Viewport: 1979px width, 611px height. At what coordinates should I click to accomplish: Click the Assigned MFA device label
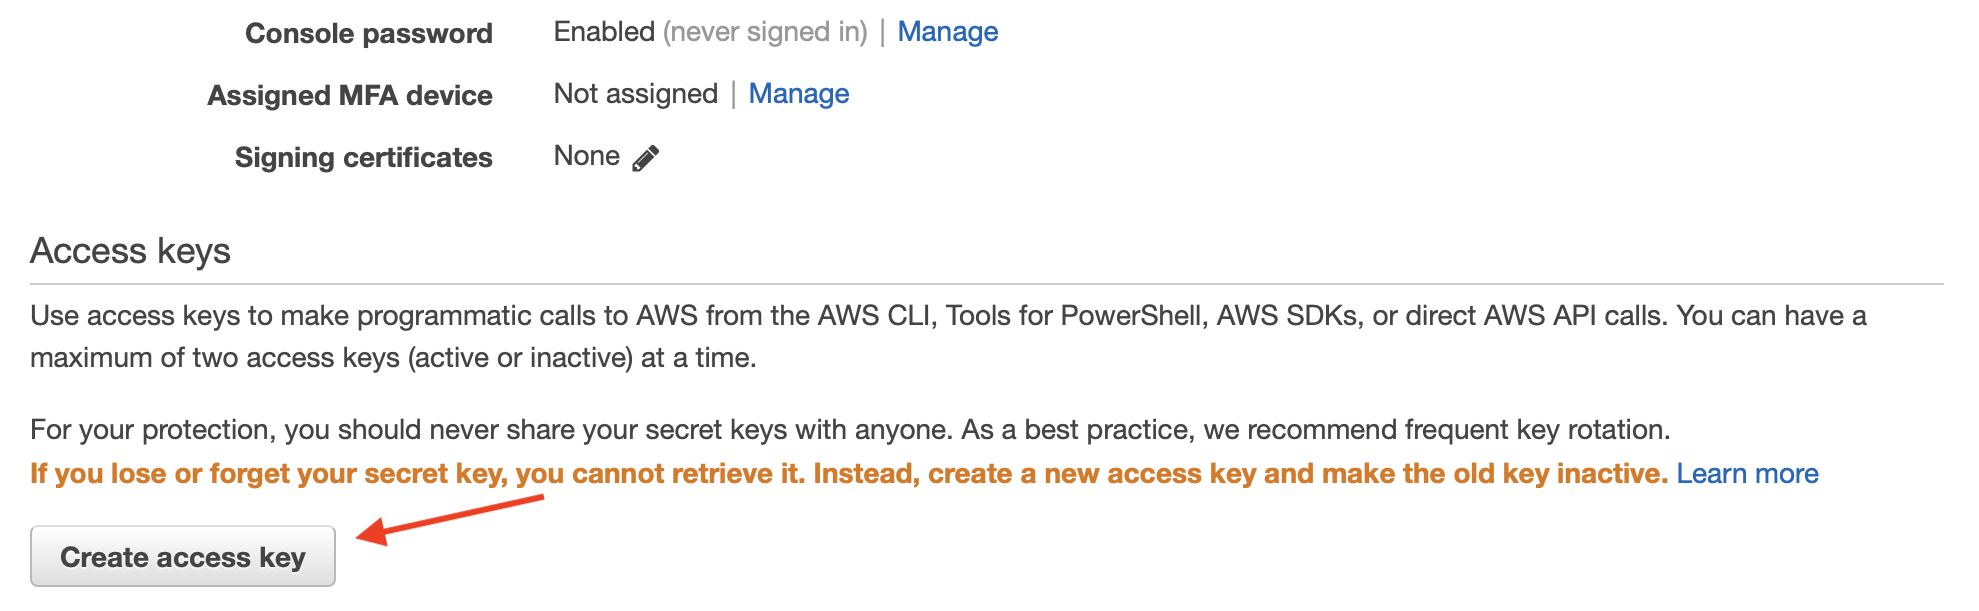click(x=350, y=96)
